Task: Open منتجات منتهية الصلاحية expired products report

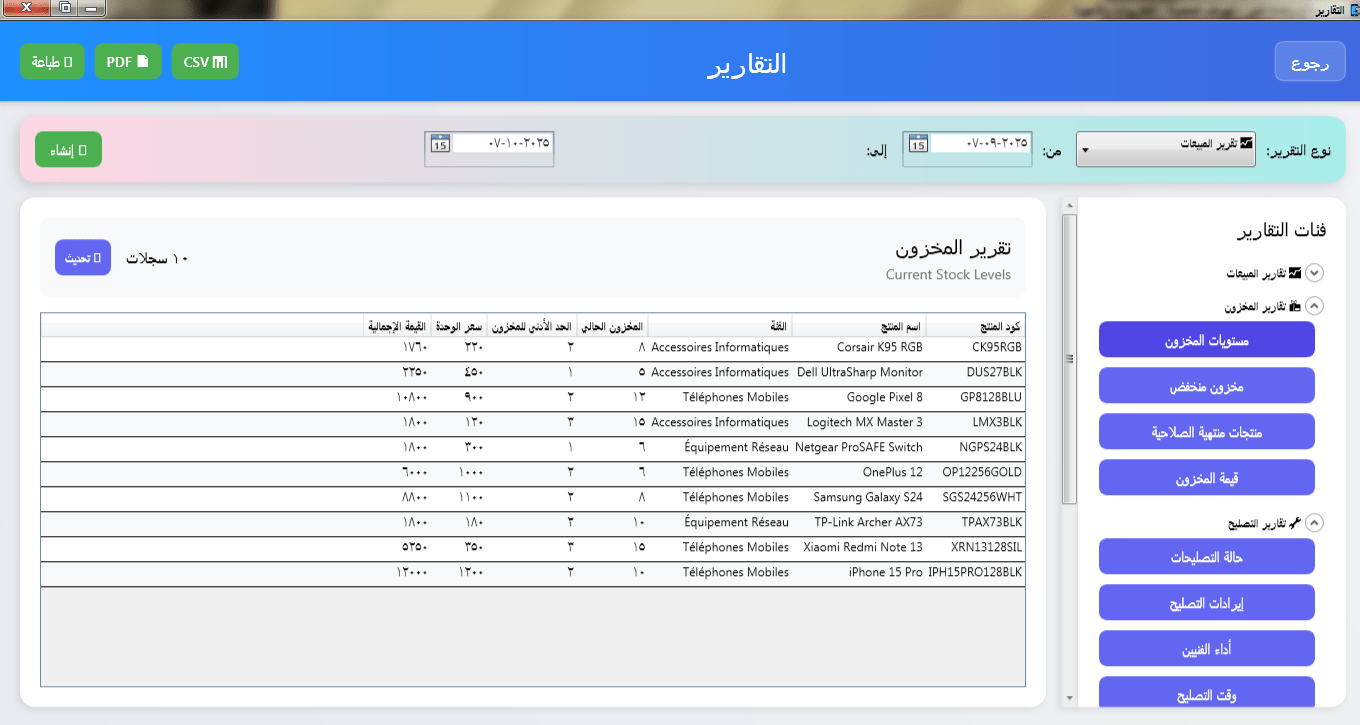Action: pos(1206,432)
